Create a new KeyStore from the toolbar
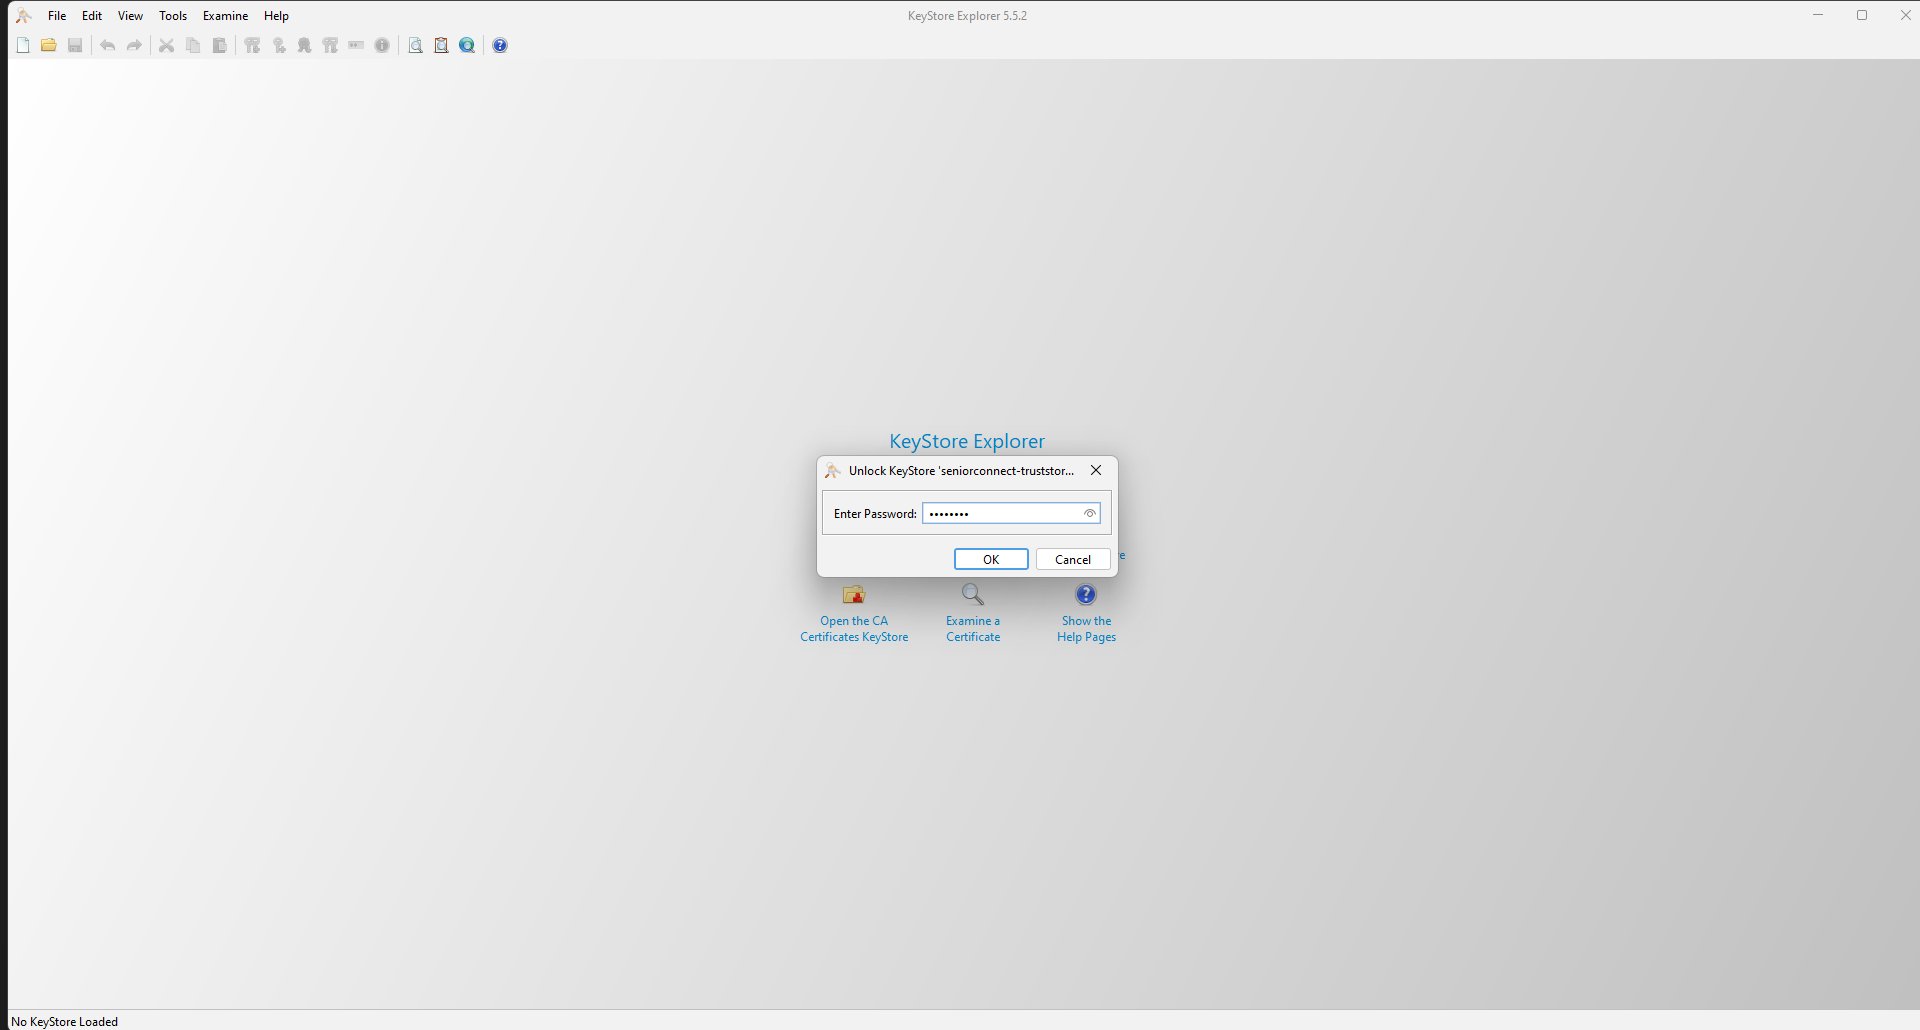This screenshot has width=1920, height=1030. [23, 45]
